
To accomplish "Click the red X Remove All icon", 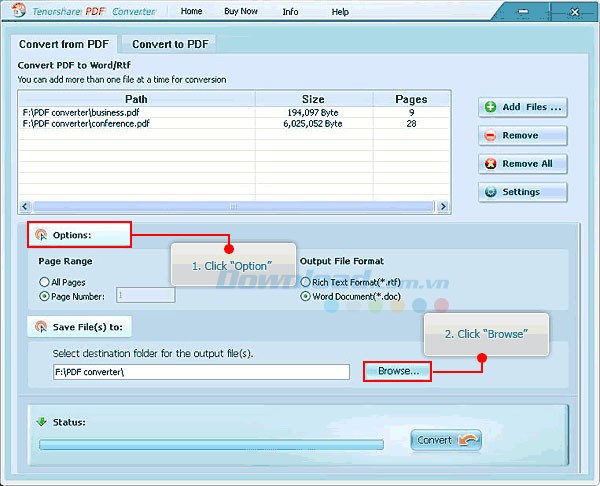I will point(490,164).
